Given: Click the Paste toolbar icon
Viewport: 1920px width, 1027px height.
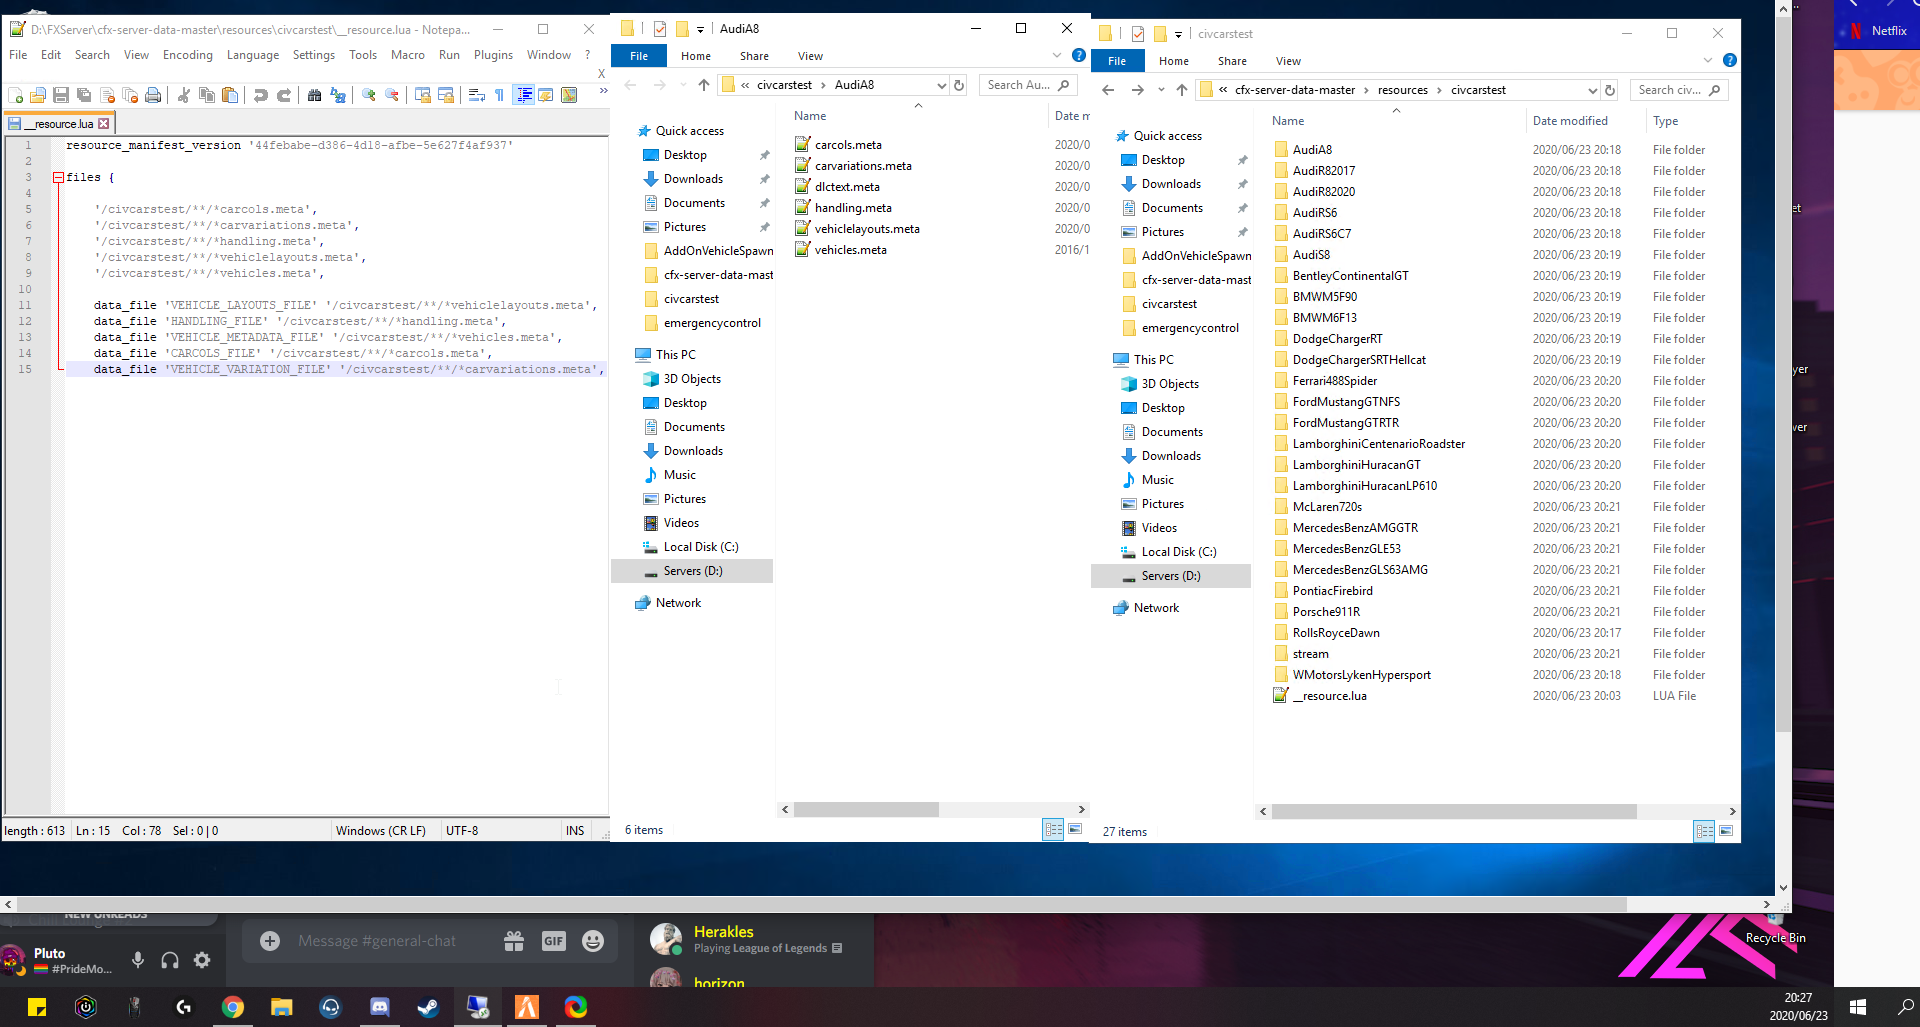Looking at the screenshot, I should [230, 95].
